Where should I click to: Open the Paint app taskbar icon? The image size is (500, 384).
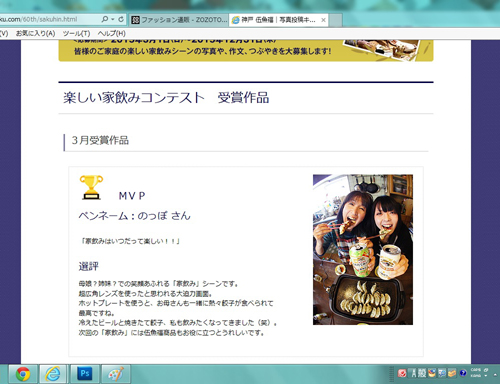(x=115, y=374)
